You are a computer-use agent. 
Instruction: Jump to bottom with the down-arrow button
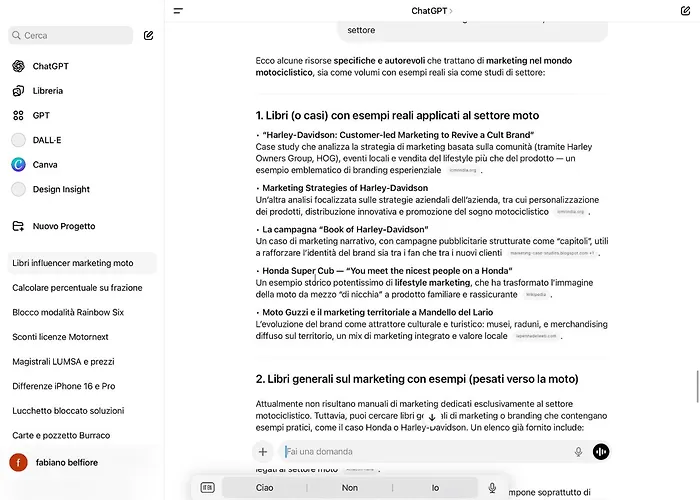tap(432, 417)
